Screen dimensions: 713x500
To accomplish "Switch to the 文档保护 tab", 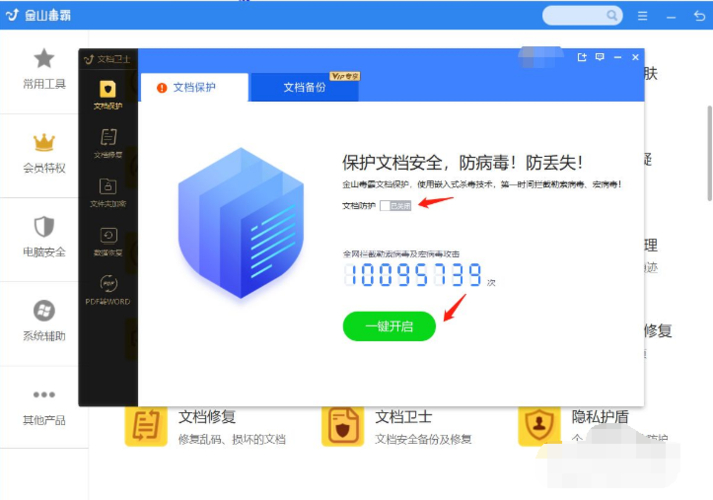I will point(194,87).
